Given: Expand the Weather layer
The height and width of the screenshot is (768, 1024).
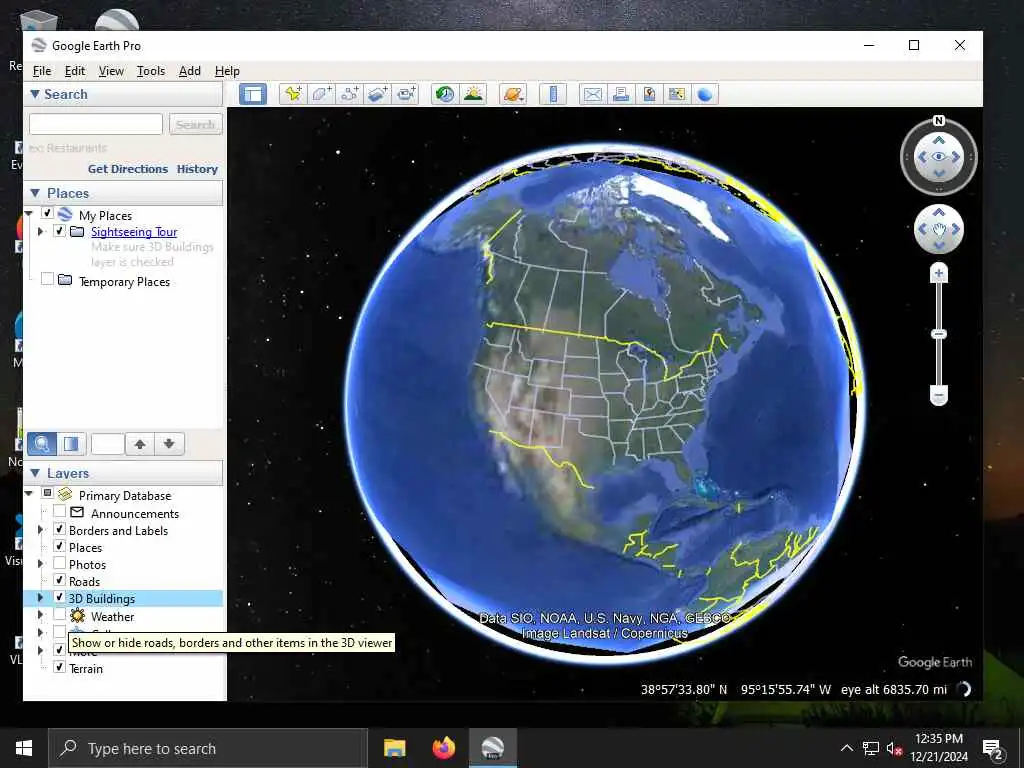Looking at the screenshot, I should (x=40, y=615).
